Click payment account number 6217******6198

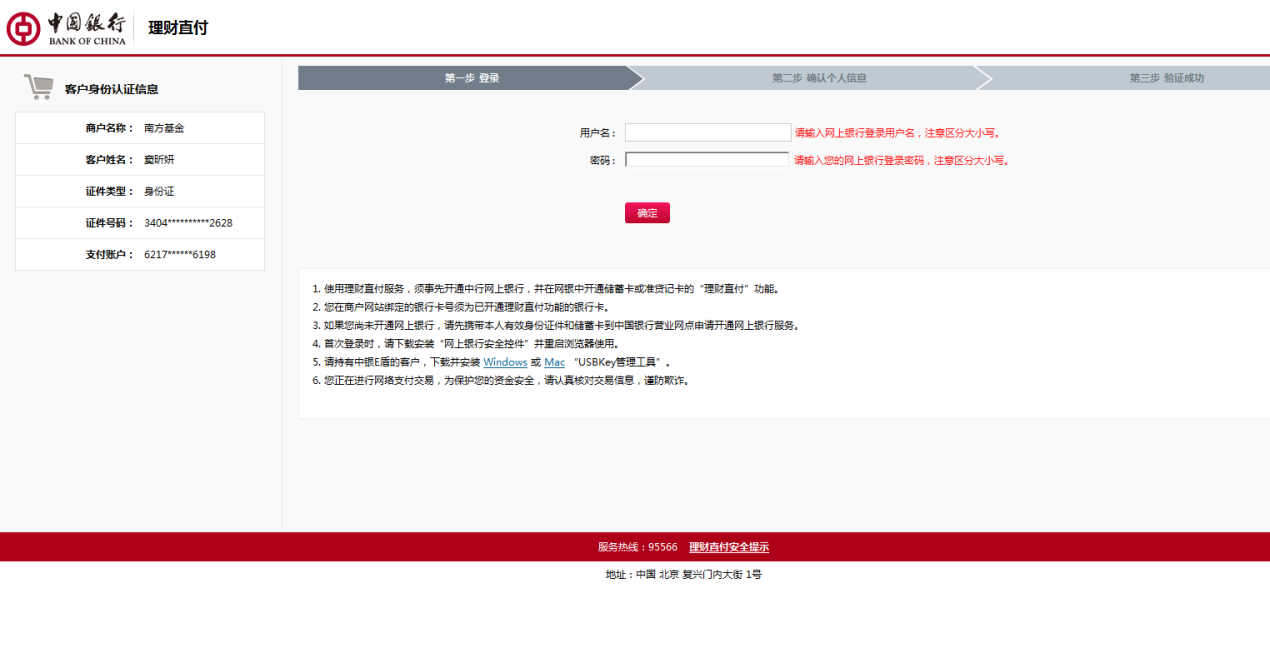click(180, 255)
